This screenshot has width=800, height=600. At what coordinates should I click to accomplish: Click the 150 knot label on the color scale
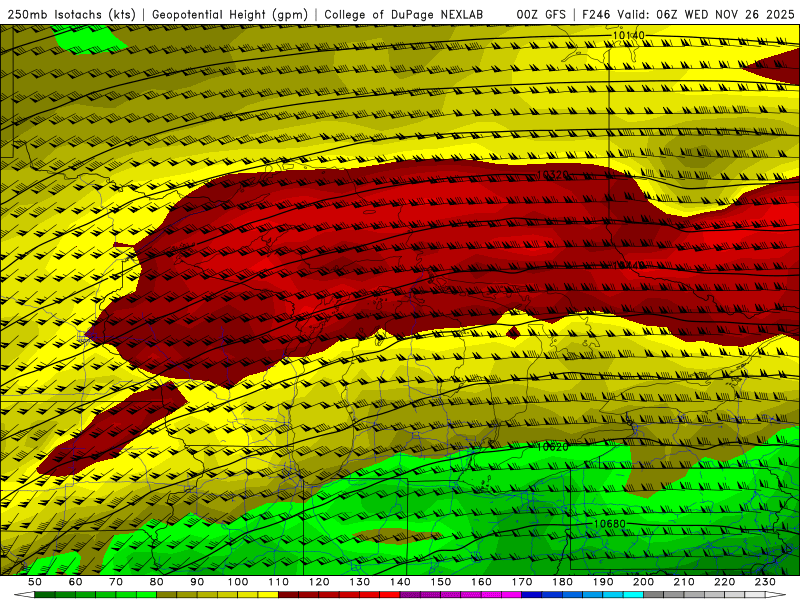coord(440,582)
